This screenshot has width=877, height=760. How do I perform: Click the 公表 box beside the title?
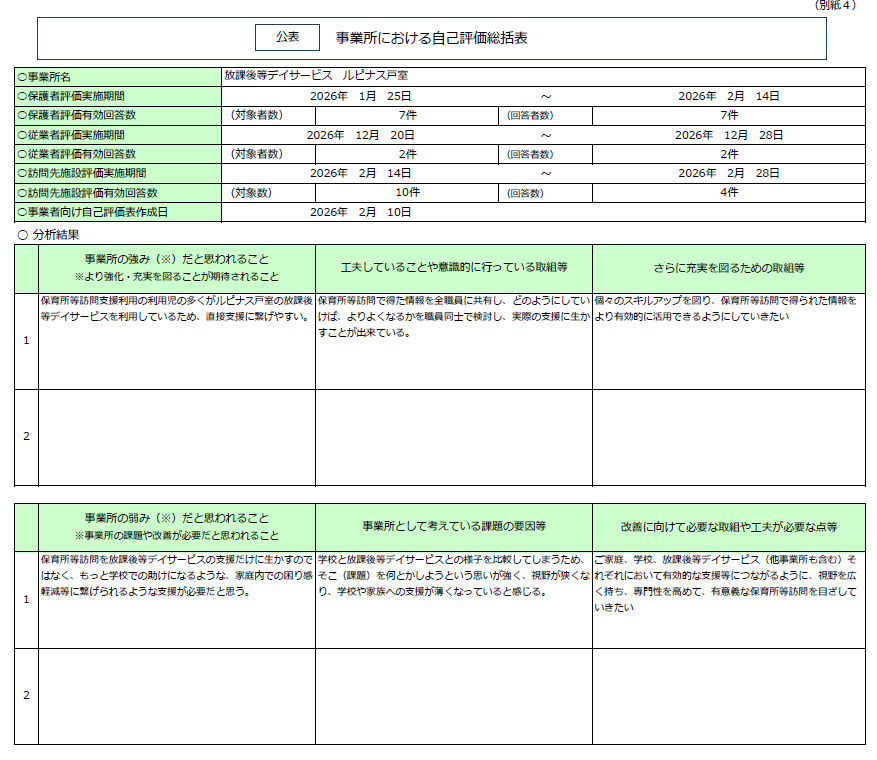coord(287,37)
